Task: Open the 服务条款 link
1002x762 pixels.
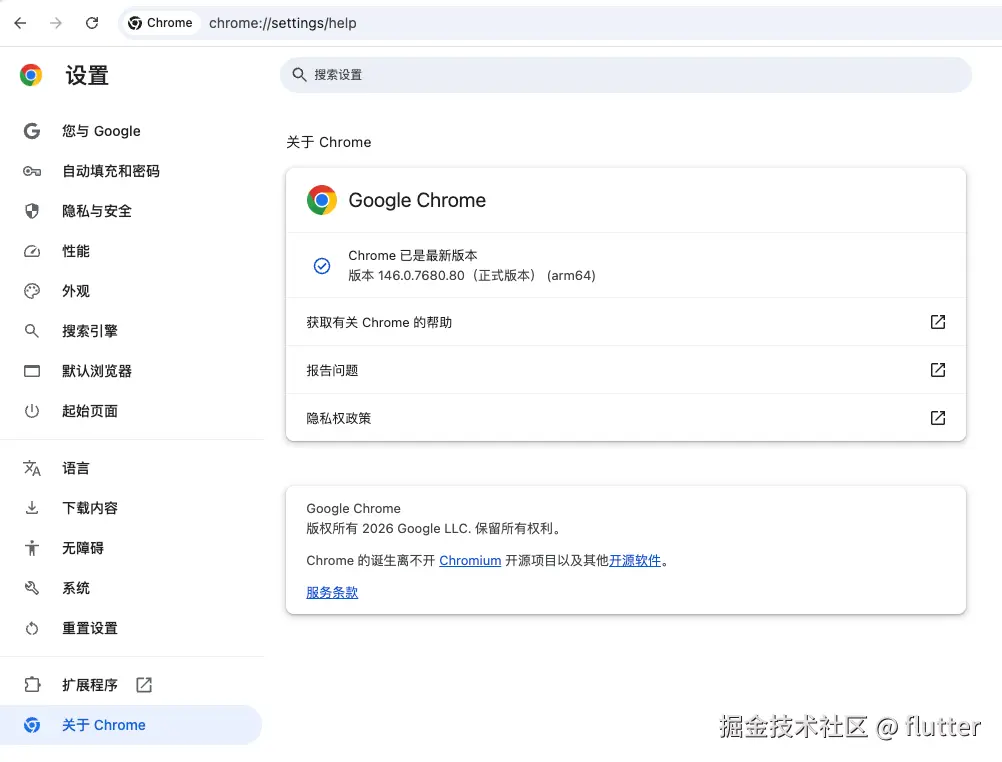Action: click(331, 592)
